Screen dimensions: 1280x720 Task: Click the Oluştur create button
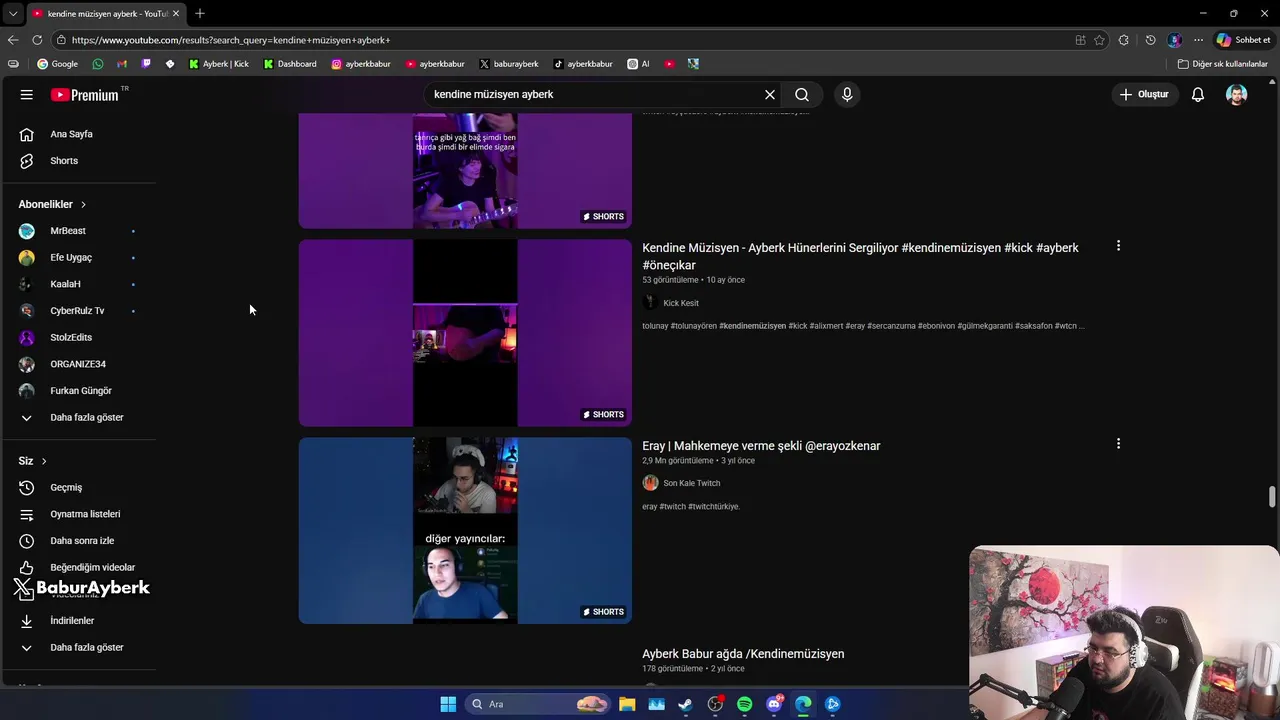[x=1145, y=94]
